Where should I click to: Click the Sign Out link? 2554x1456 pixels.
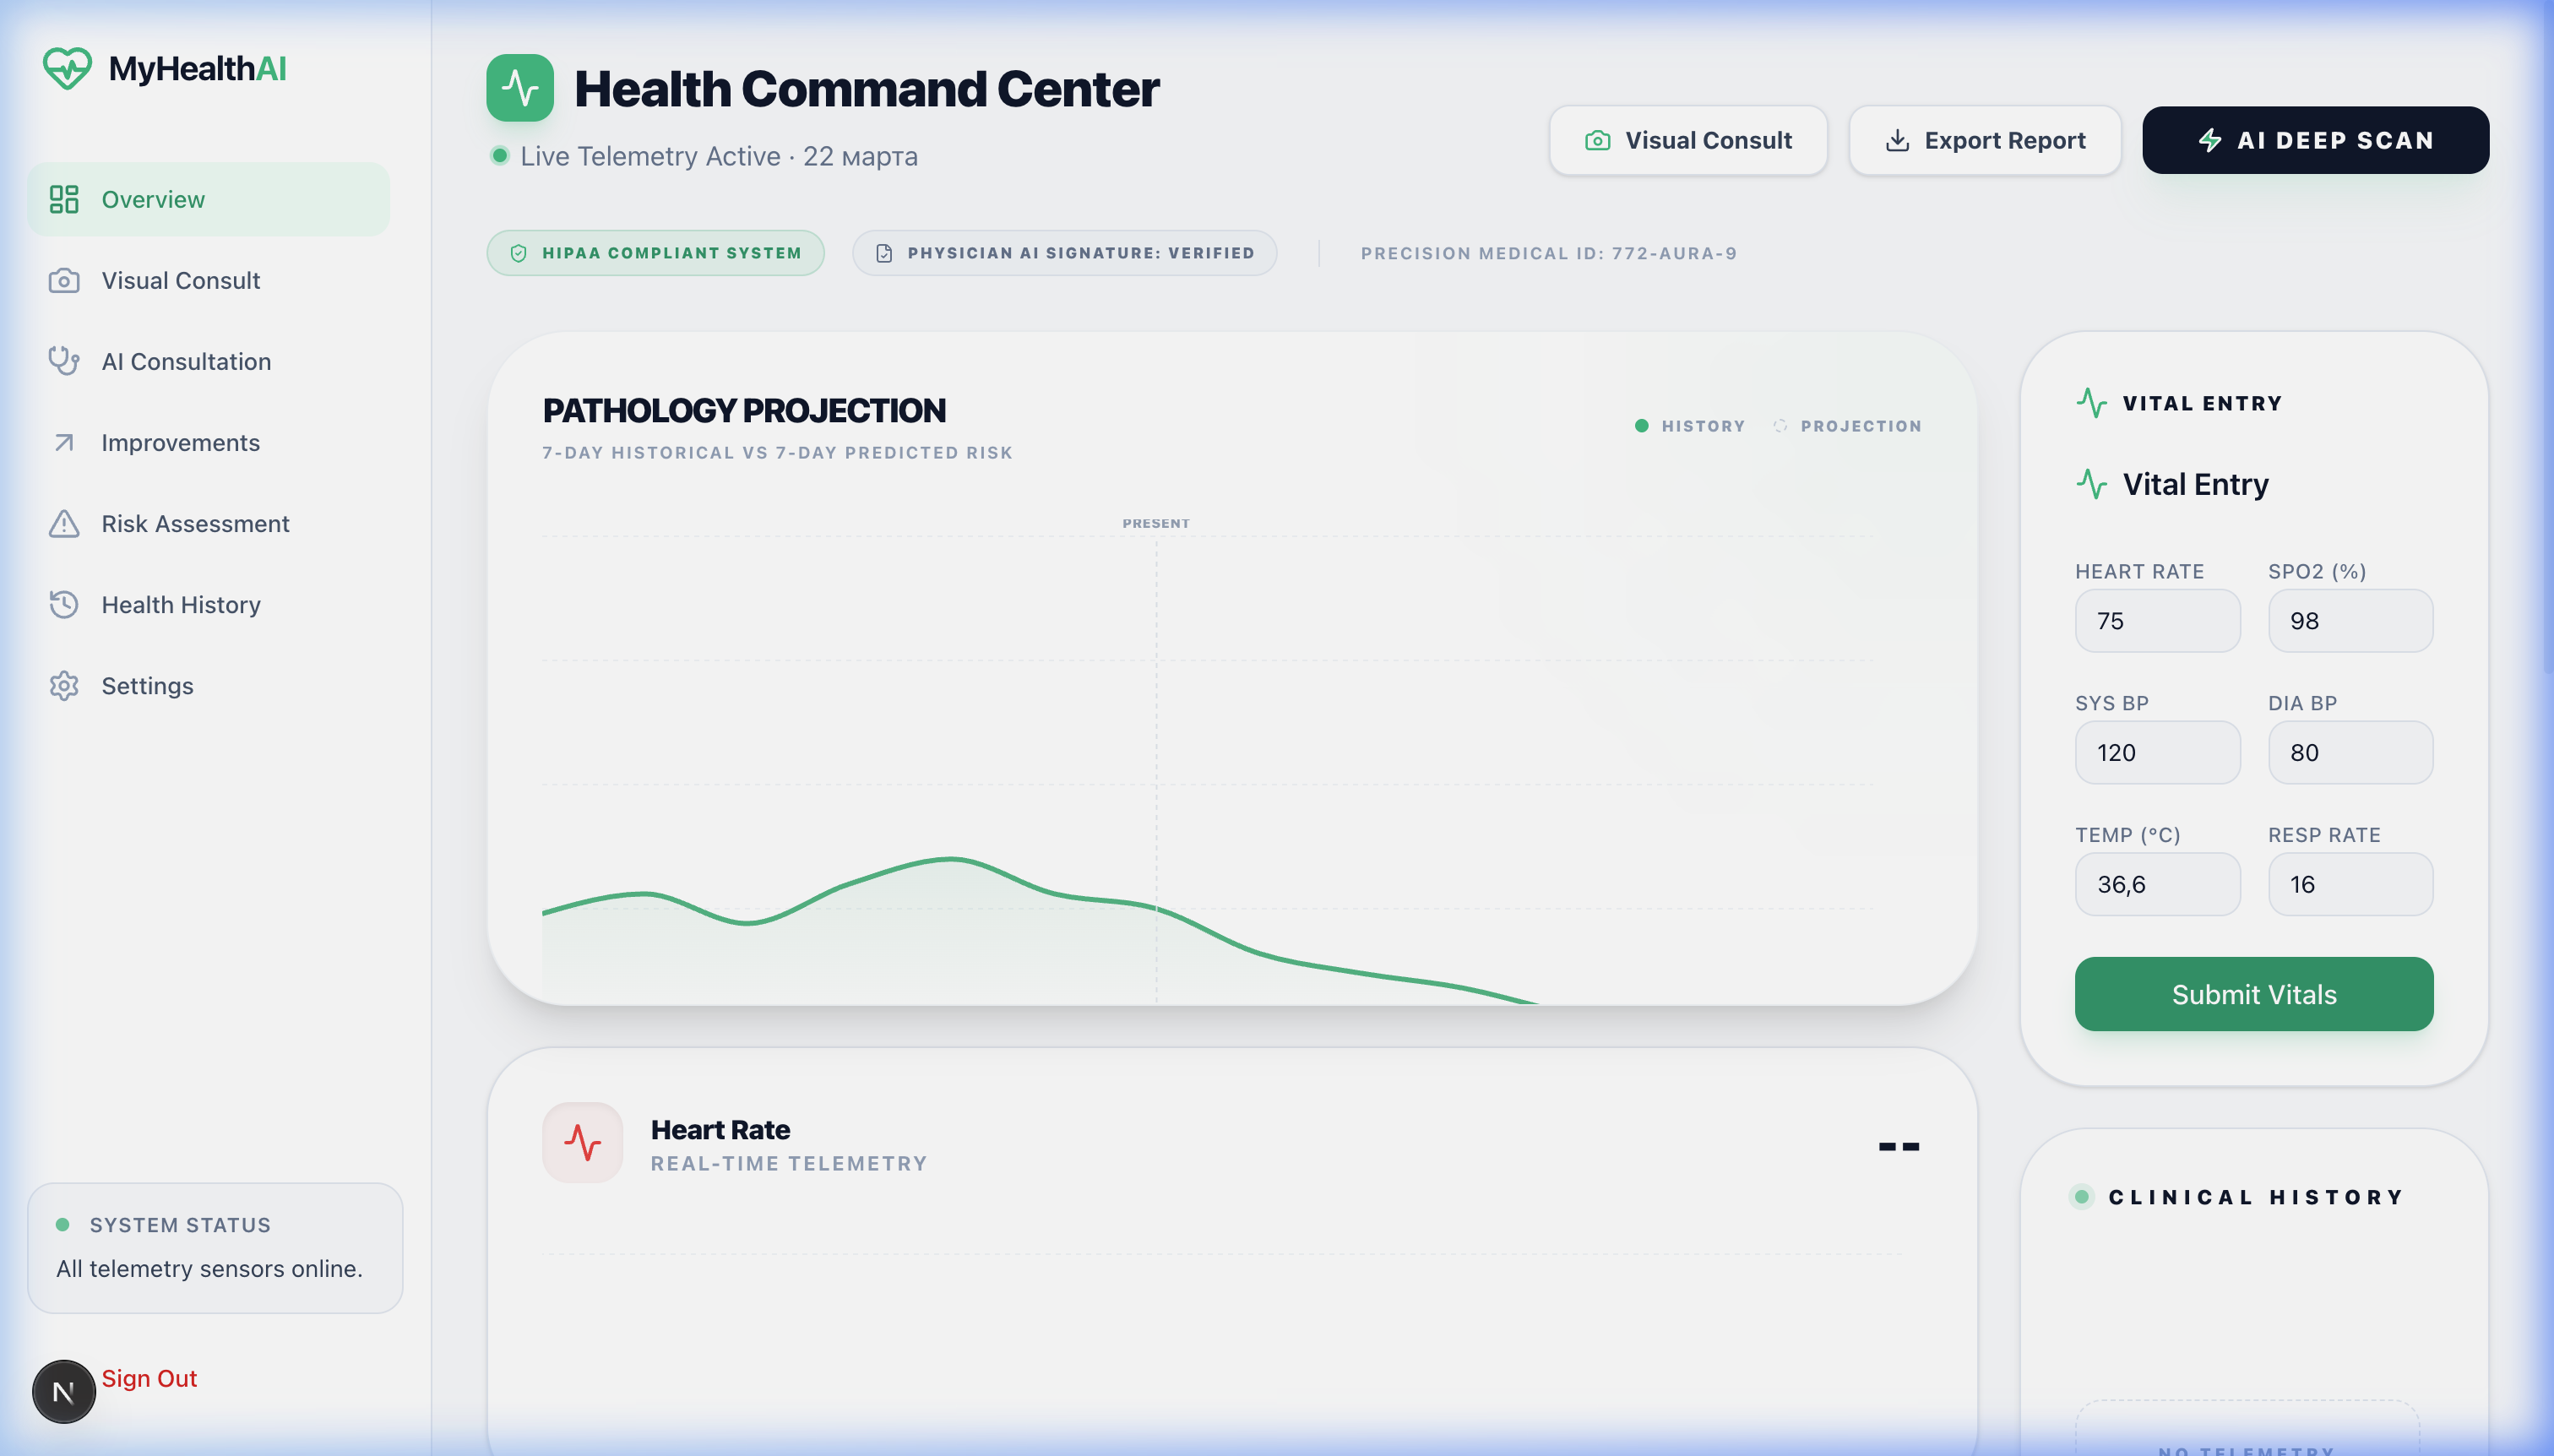click(x=149, y=1378)
